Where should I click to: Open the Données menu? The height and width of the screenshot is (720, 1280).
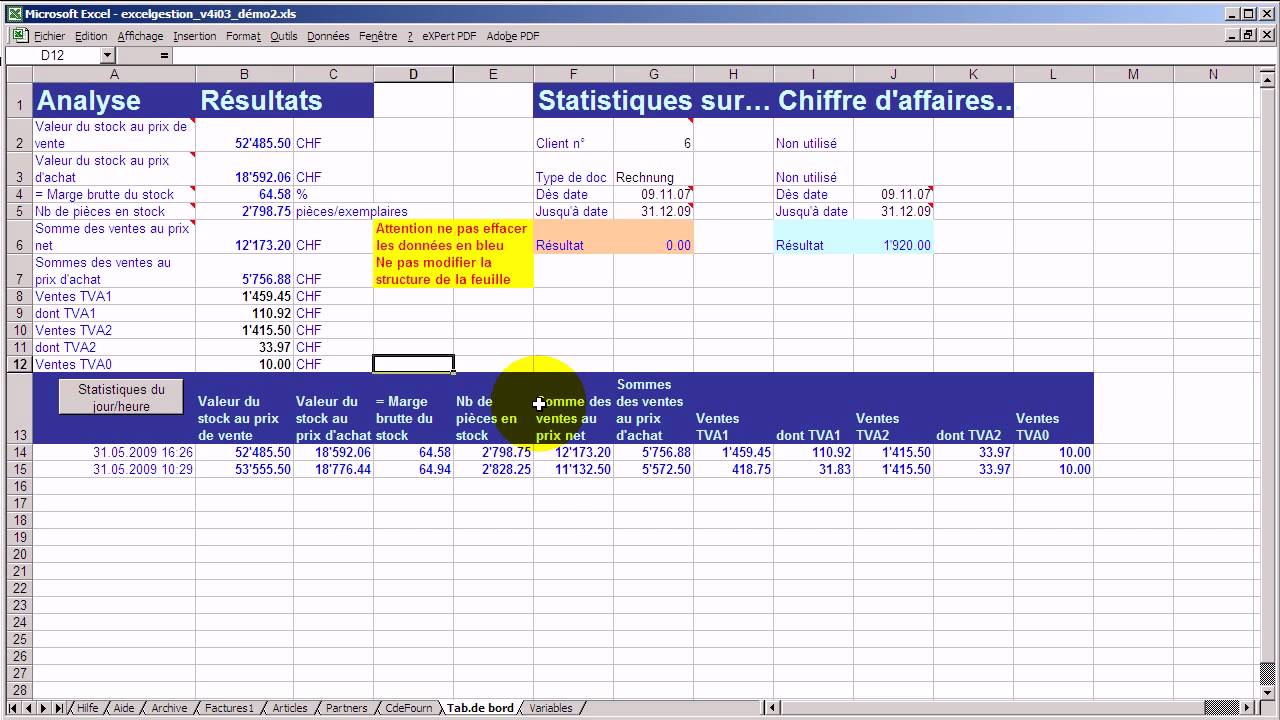pyautogui.click(x=328, y=36)
